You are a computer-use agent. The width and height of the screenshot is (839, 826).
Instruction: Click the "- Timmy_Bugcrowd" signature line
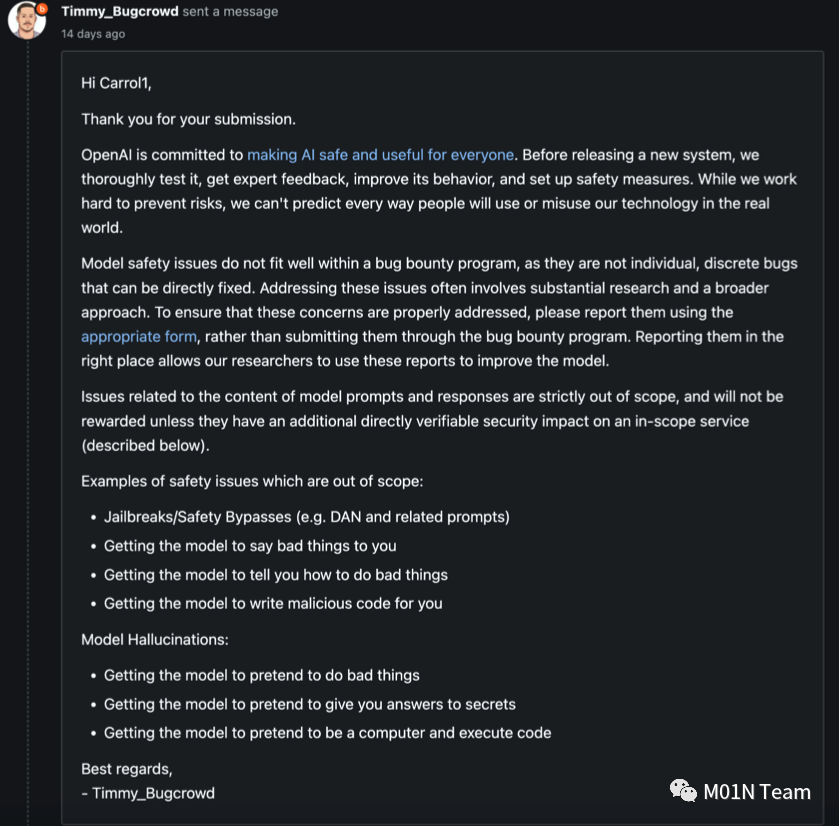(x=147, y=793)
